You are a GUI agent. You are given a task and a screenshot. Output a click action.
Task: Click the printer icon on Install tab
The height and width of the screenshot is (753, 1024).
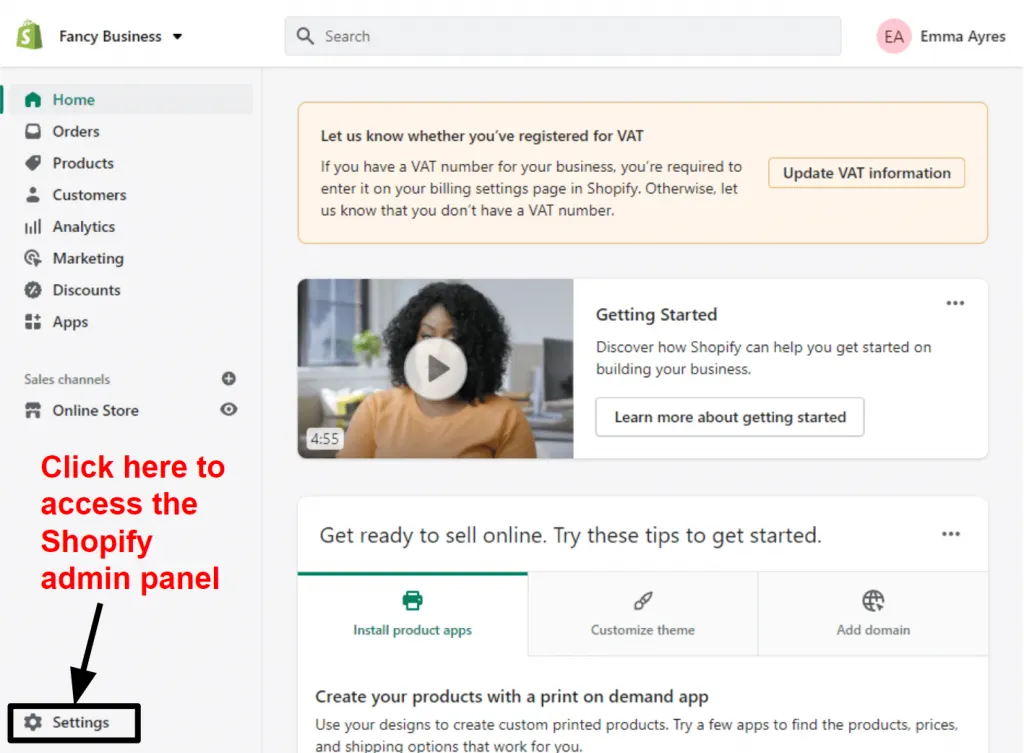413,600
